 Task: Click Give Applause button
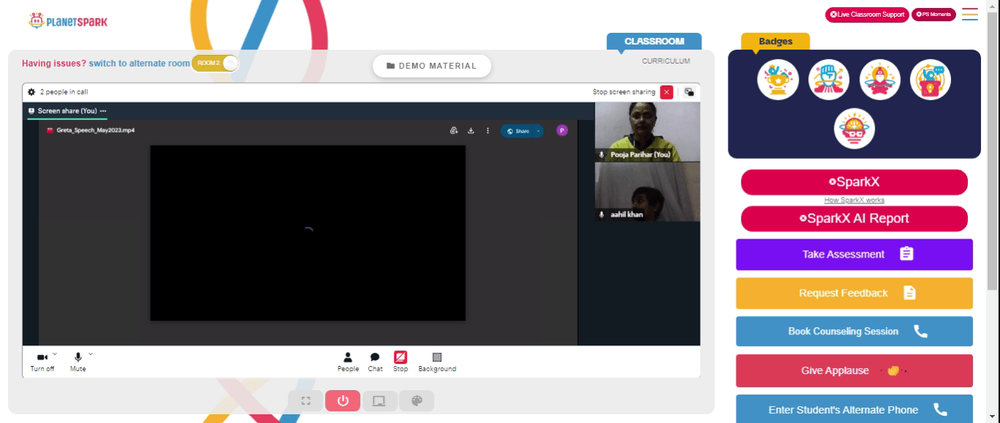point(854,371)
